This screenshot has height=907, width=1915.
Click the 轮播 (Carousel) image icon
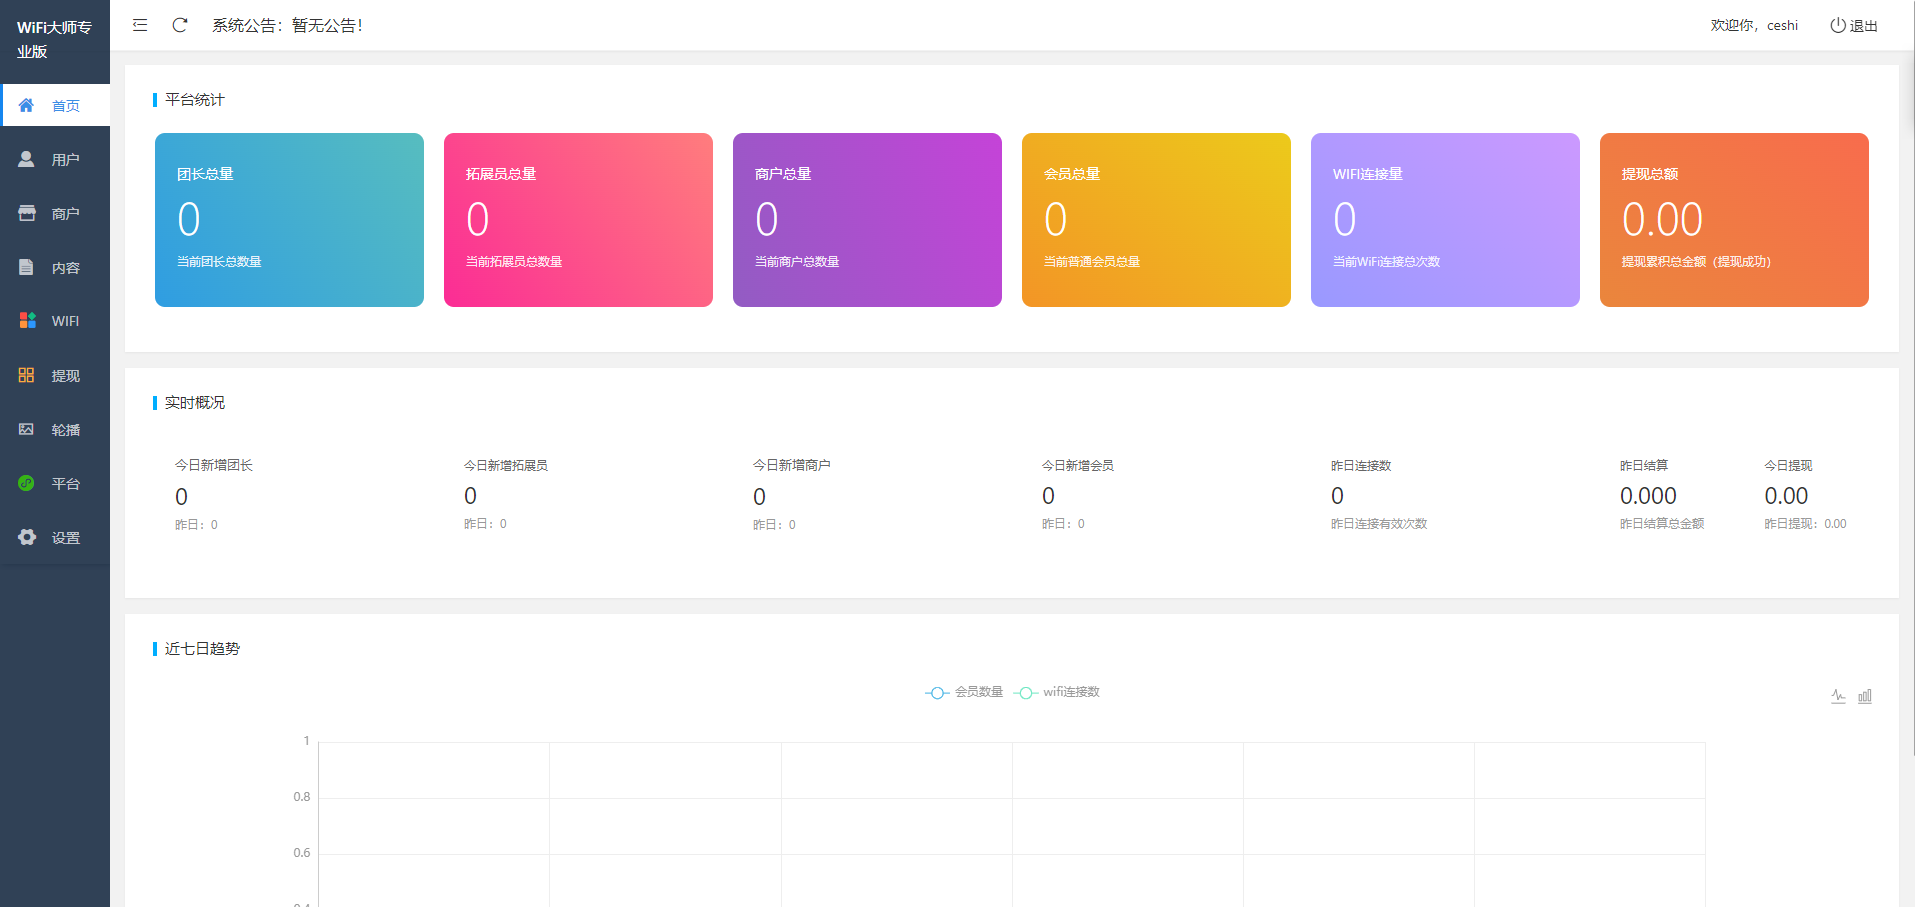(x=26, y=429)
